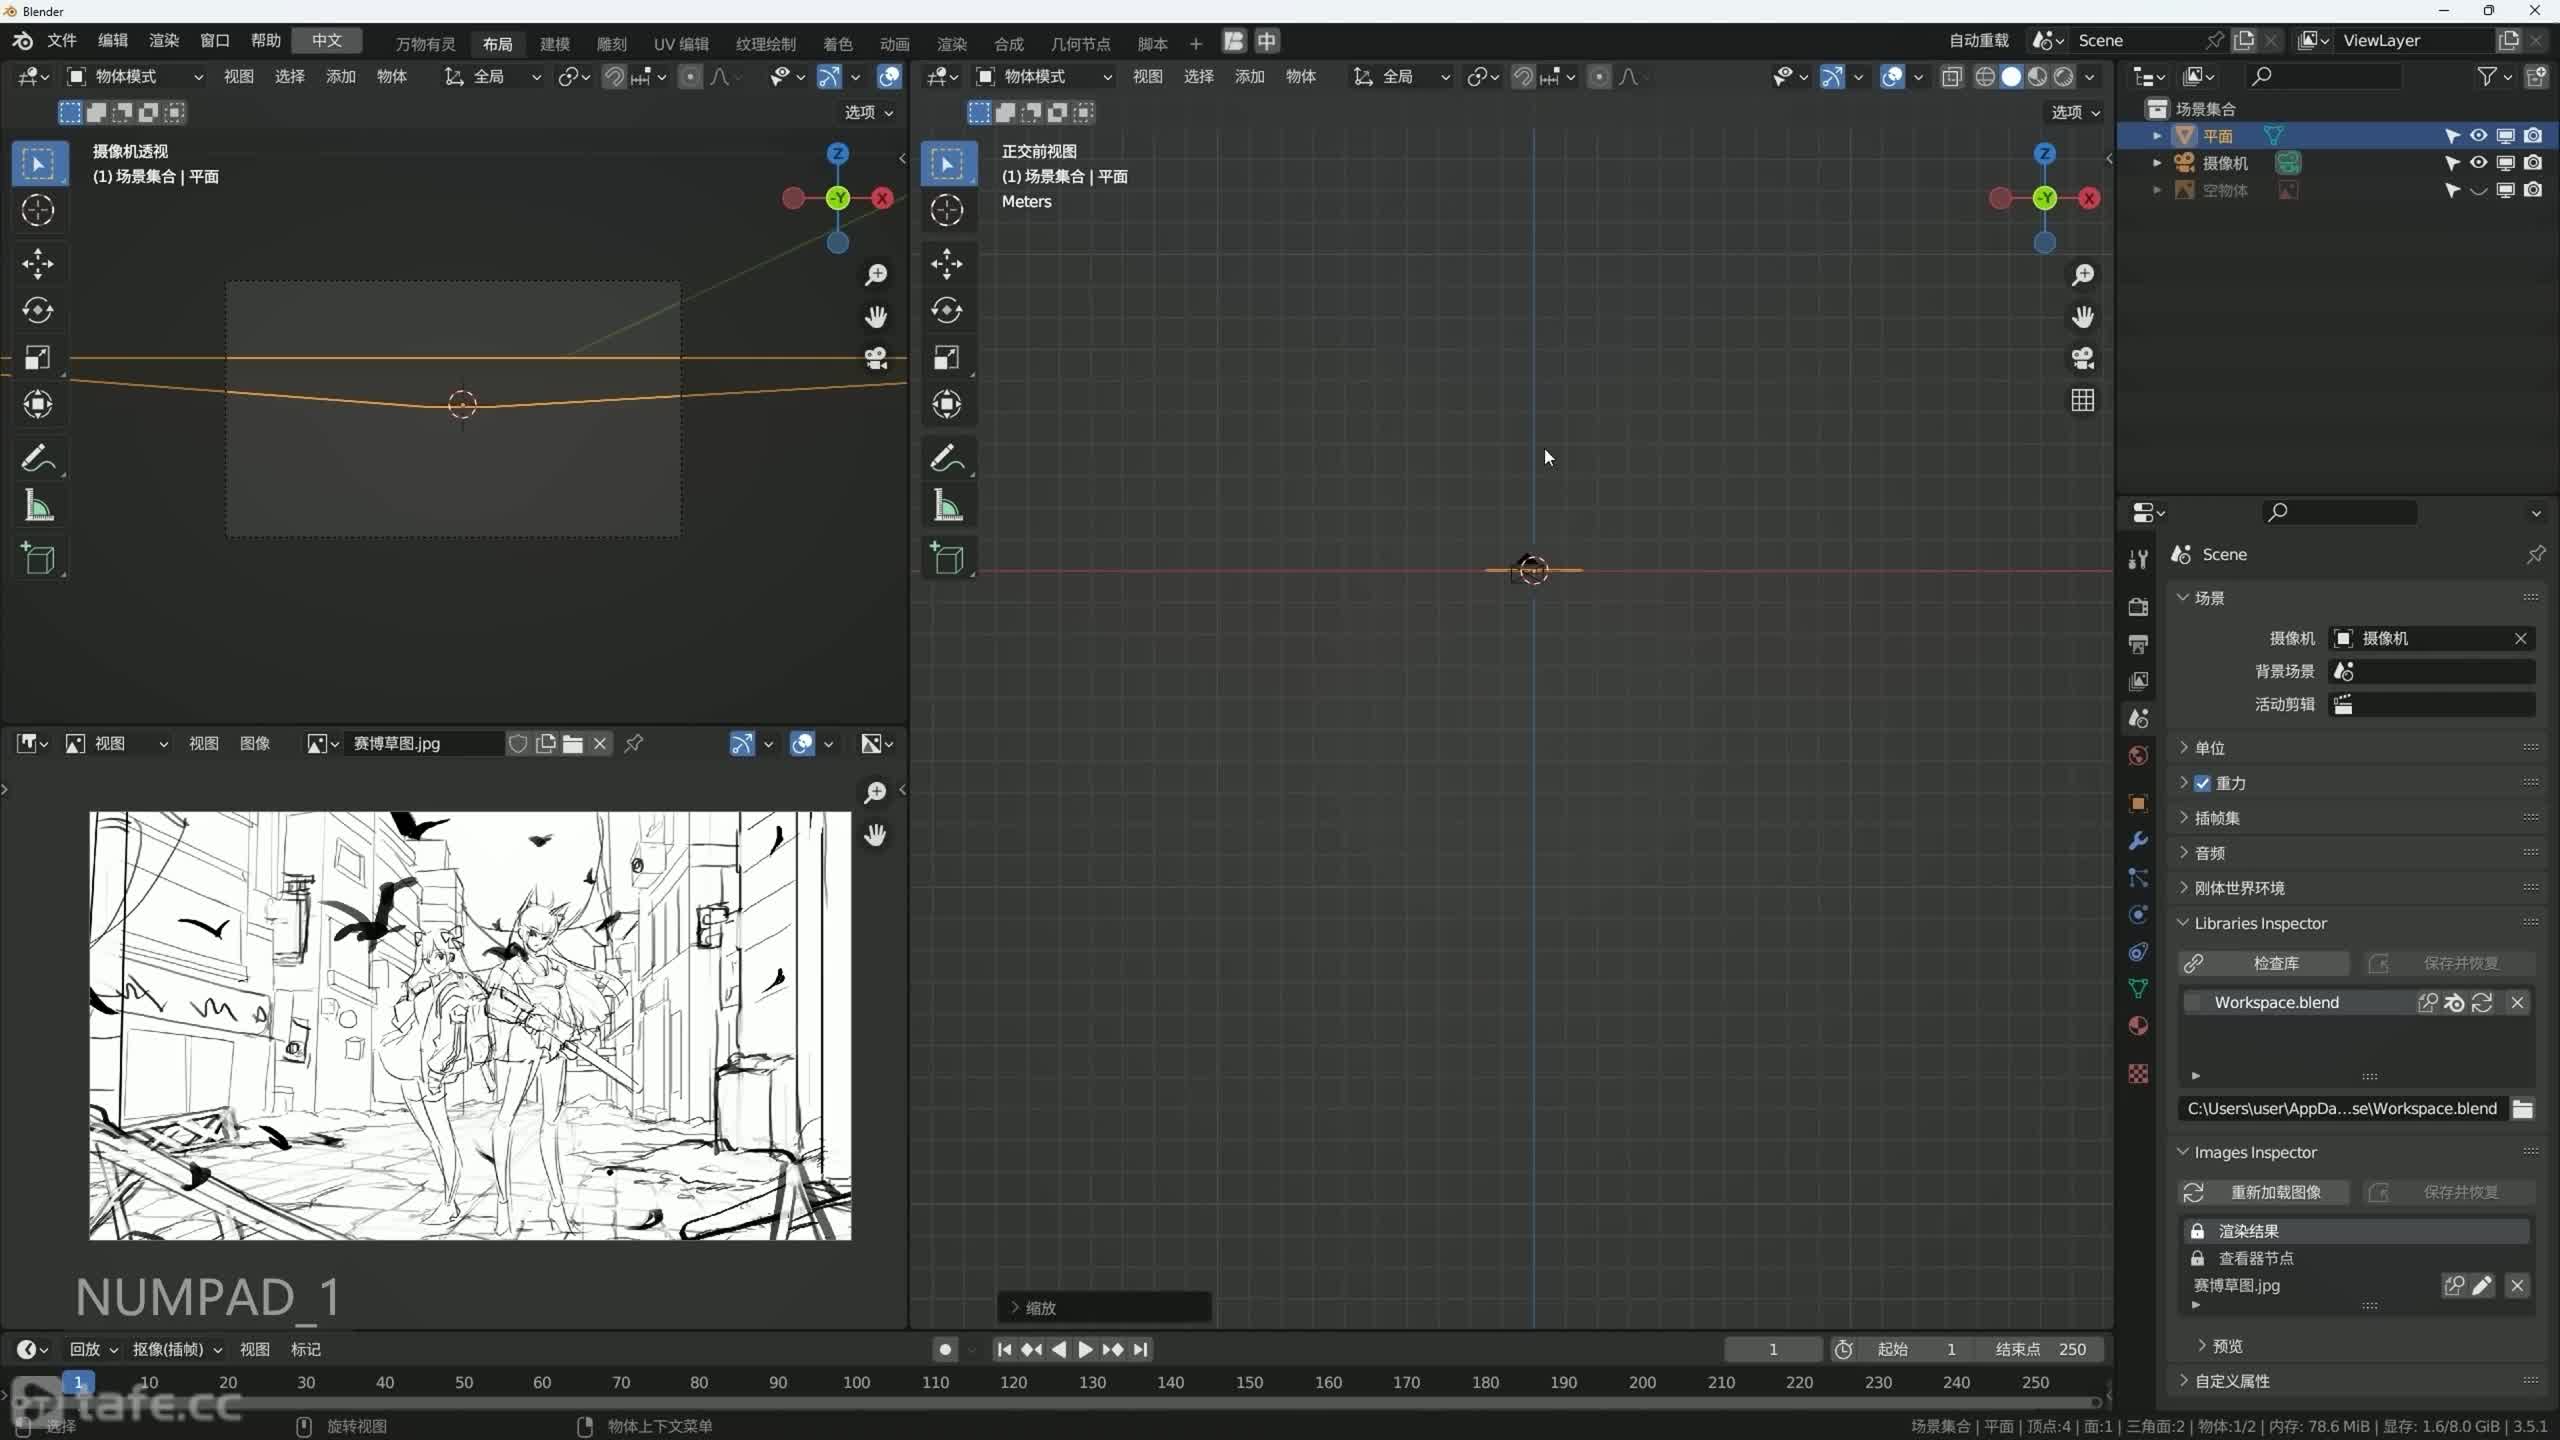Click the pan hand icon in right viewport
Screen dimensions: 2560x1440
pos(2083,317)
